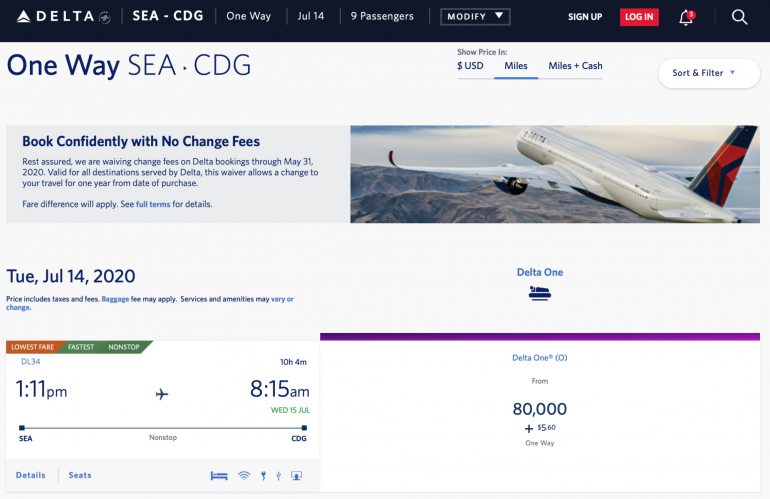Expand flight Details for DL34
The width and height of the screenshot is (770, 499).
pos(31,475)
